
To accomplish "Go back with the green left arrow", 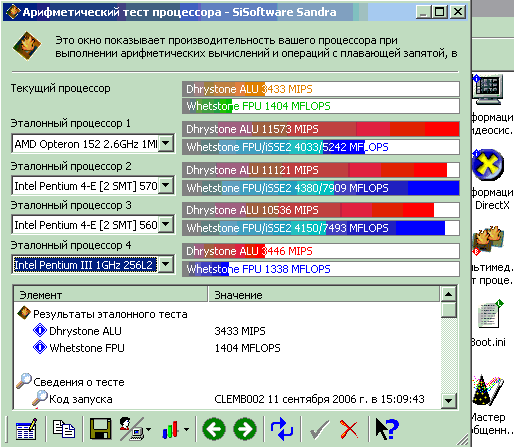I will pyautogui.click(x=214, y=429).
